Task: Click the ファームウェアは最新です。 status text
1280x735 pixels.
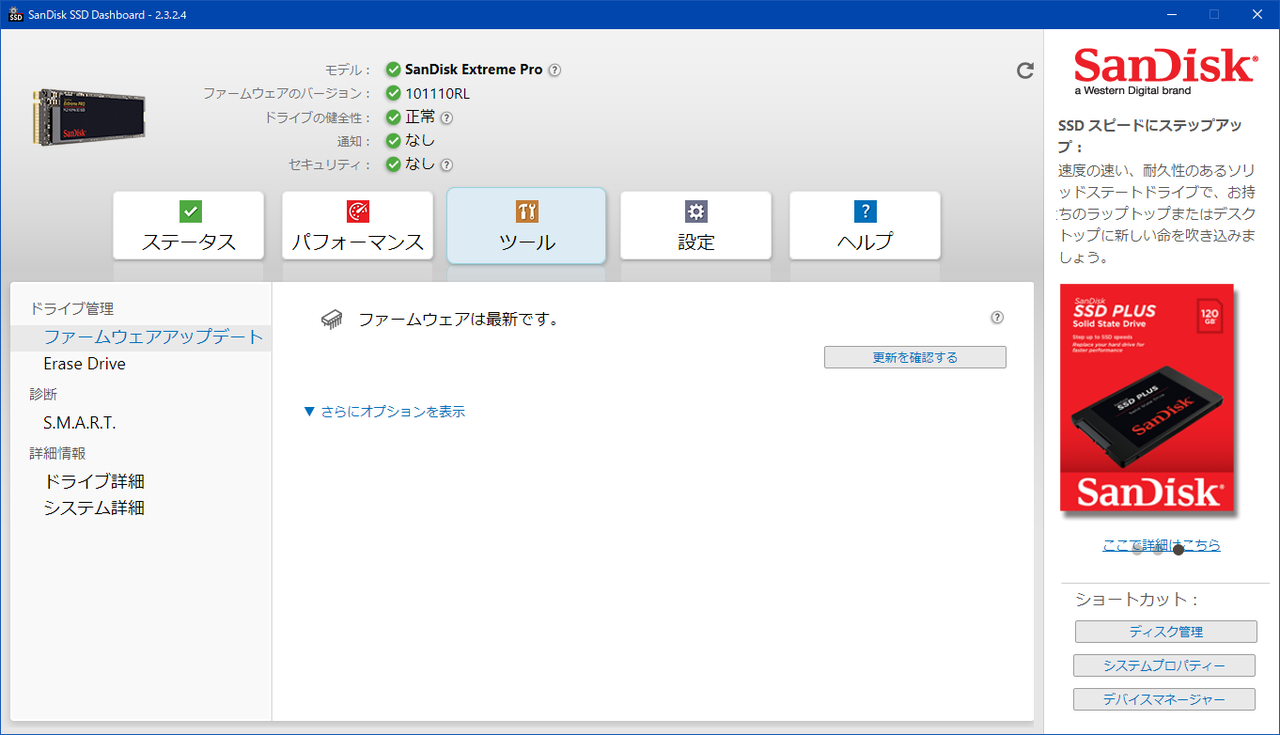Action: pos(458,320)
